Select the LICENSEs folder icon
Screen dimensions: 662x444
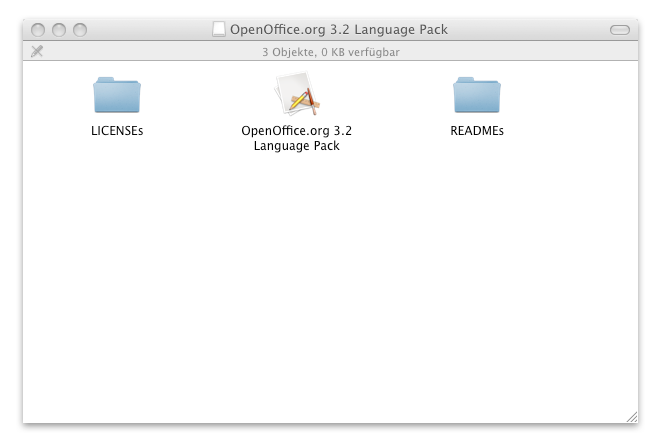tap(117, 95)
